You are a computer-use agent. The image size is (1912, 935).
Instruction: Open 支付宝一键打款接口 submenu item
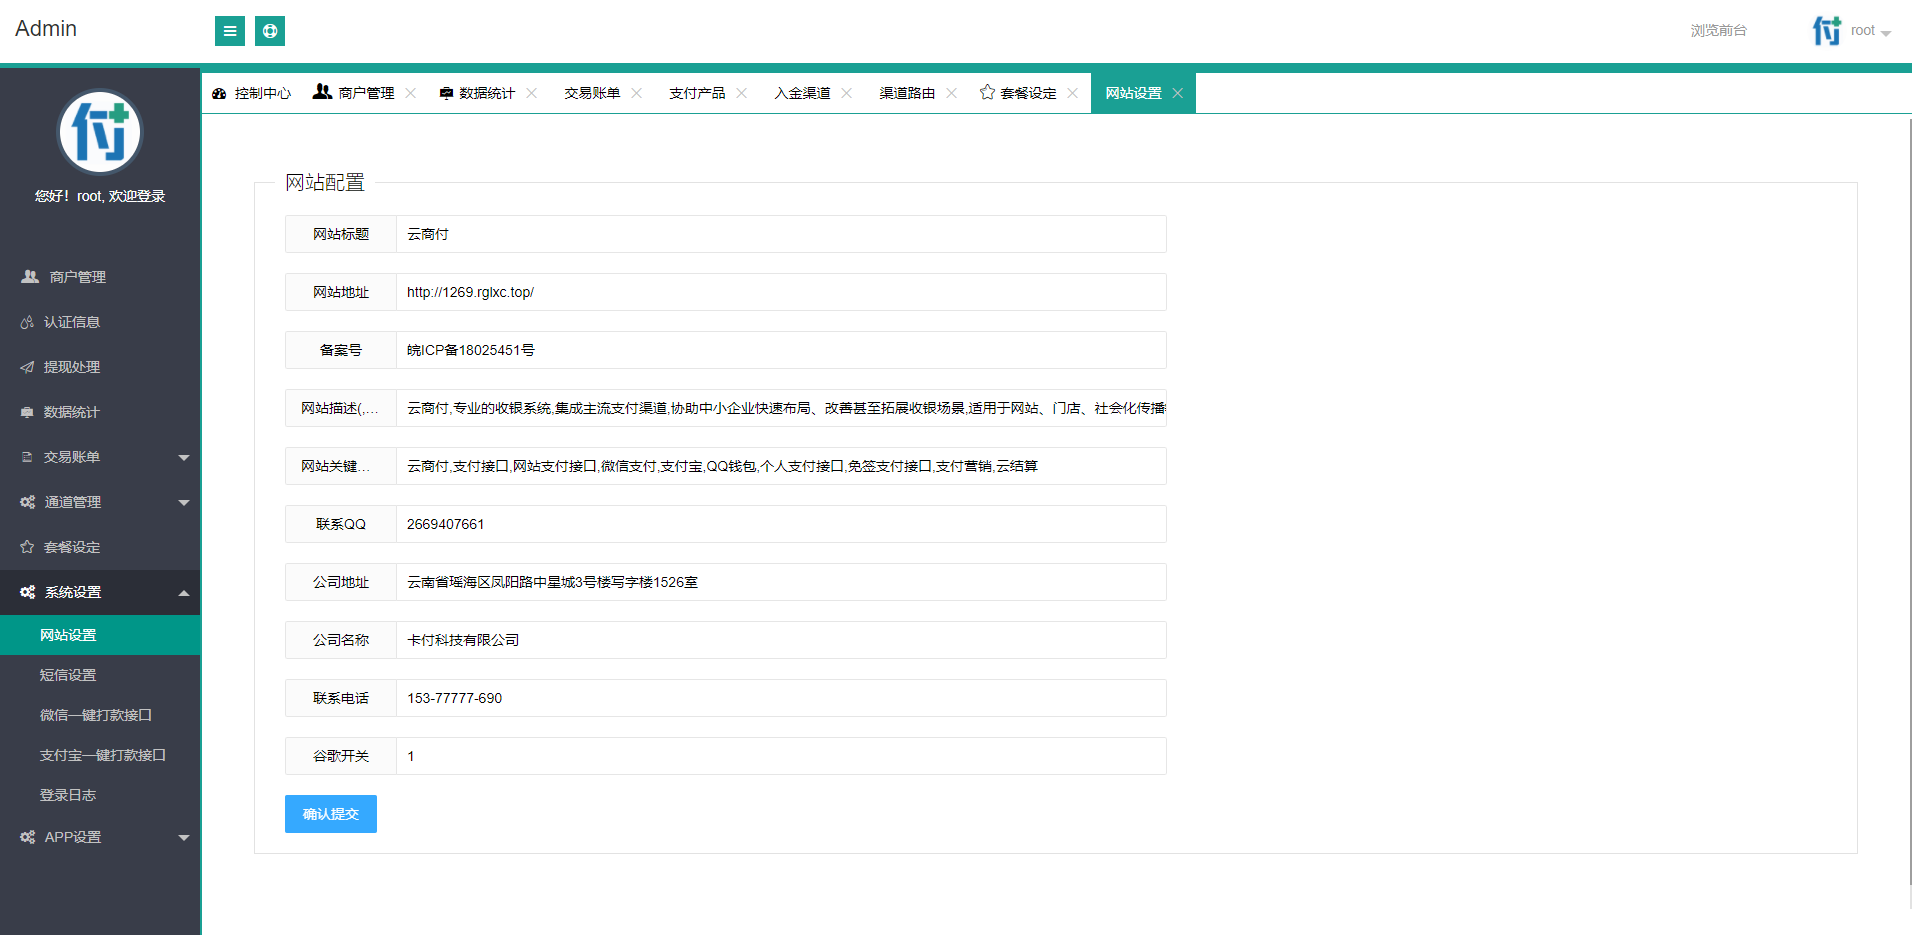pyautogui.click(x=100, y=755)
